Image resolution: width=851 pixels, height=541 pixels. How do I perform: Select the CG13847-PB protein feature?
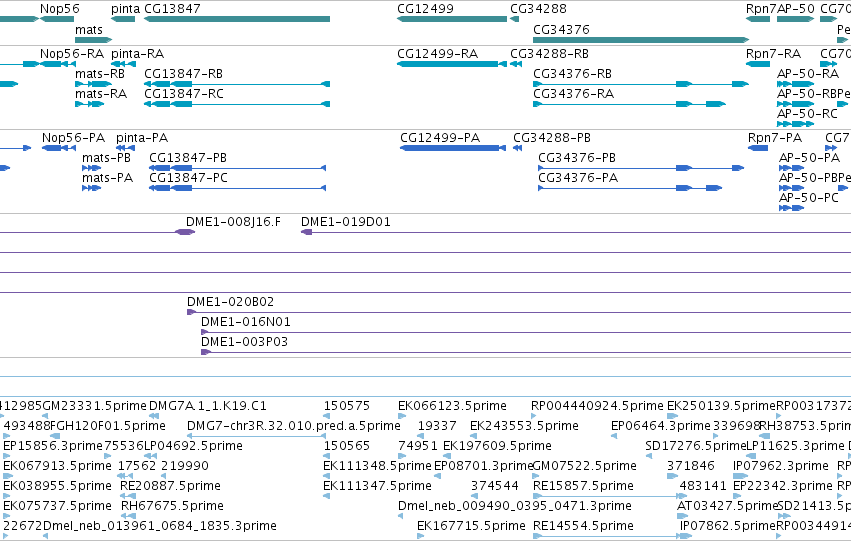pos(238,168)
